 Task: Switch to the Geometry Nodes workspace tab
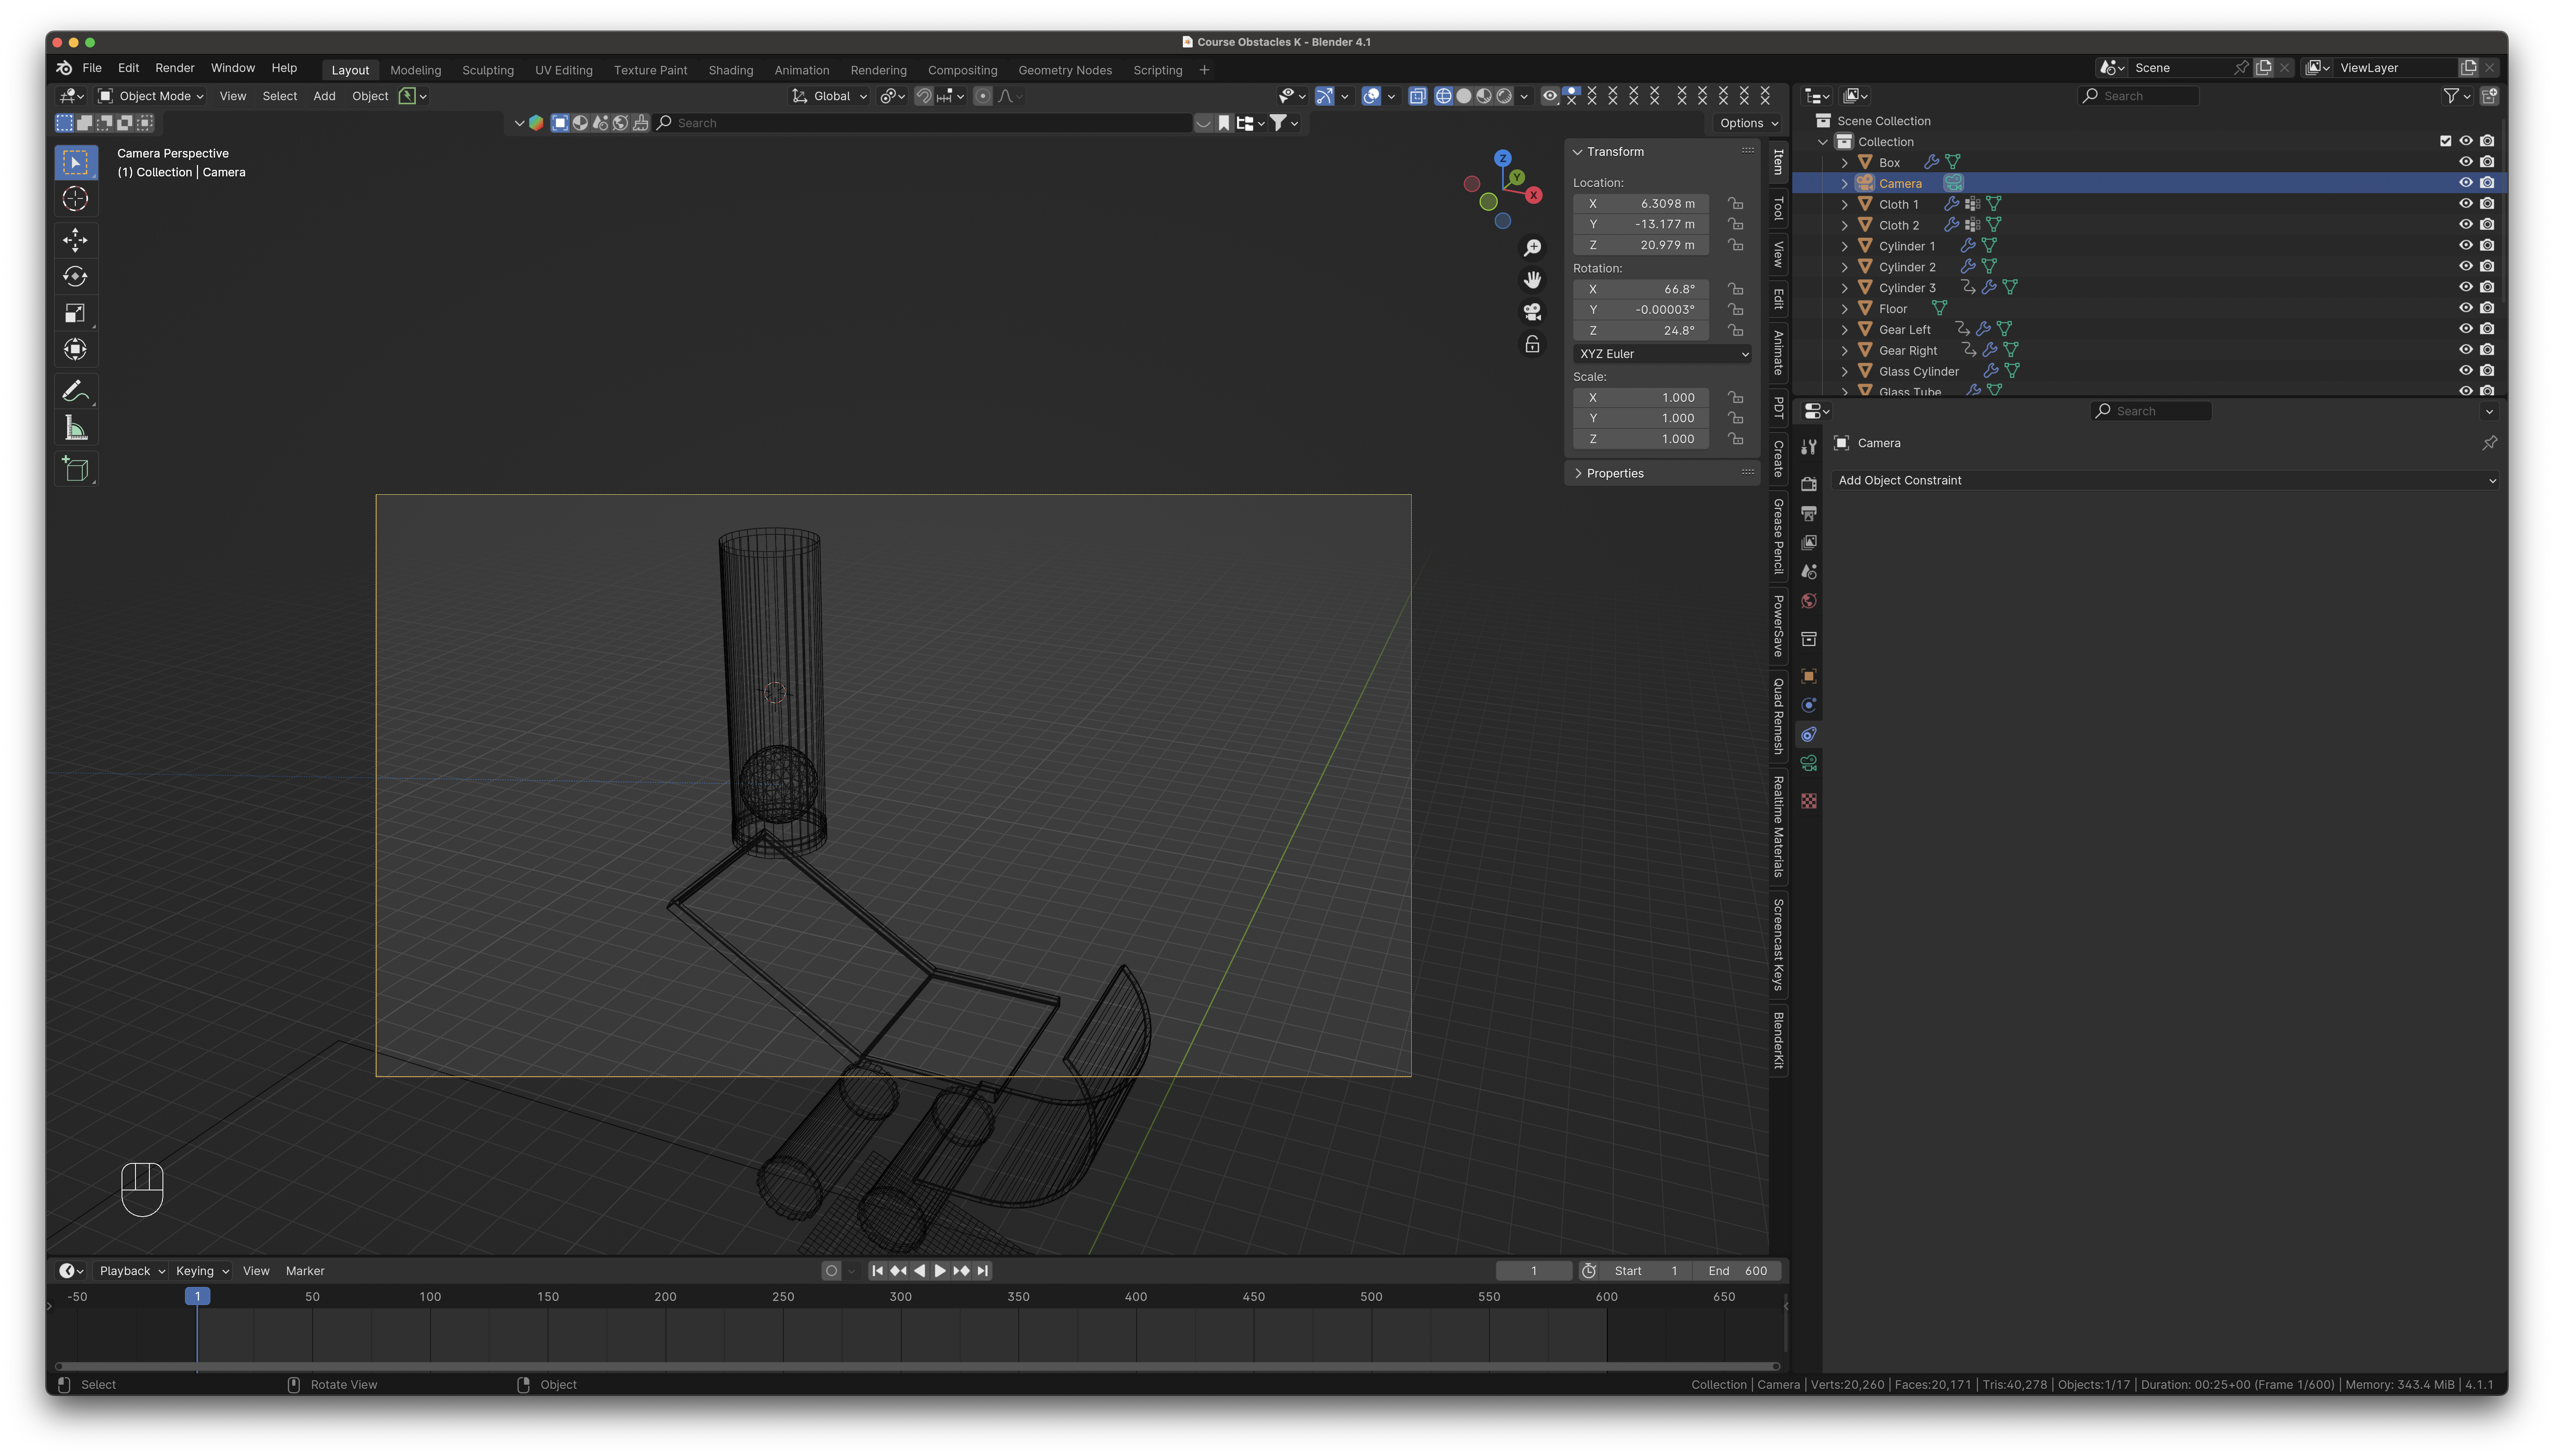click(x=1065, y=70)
